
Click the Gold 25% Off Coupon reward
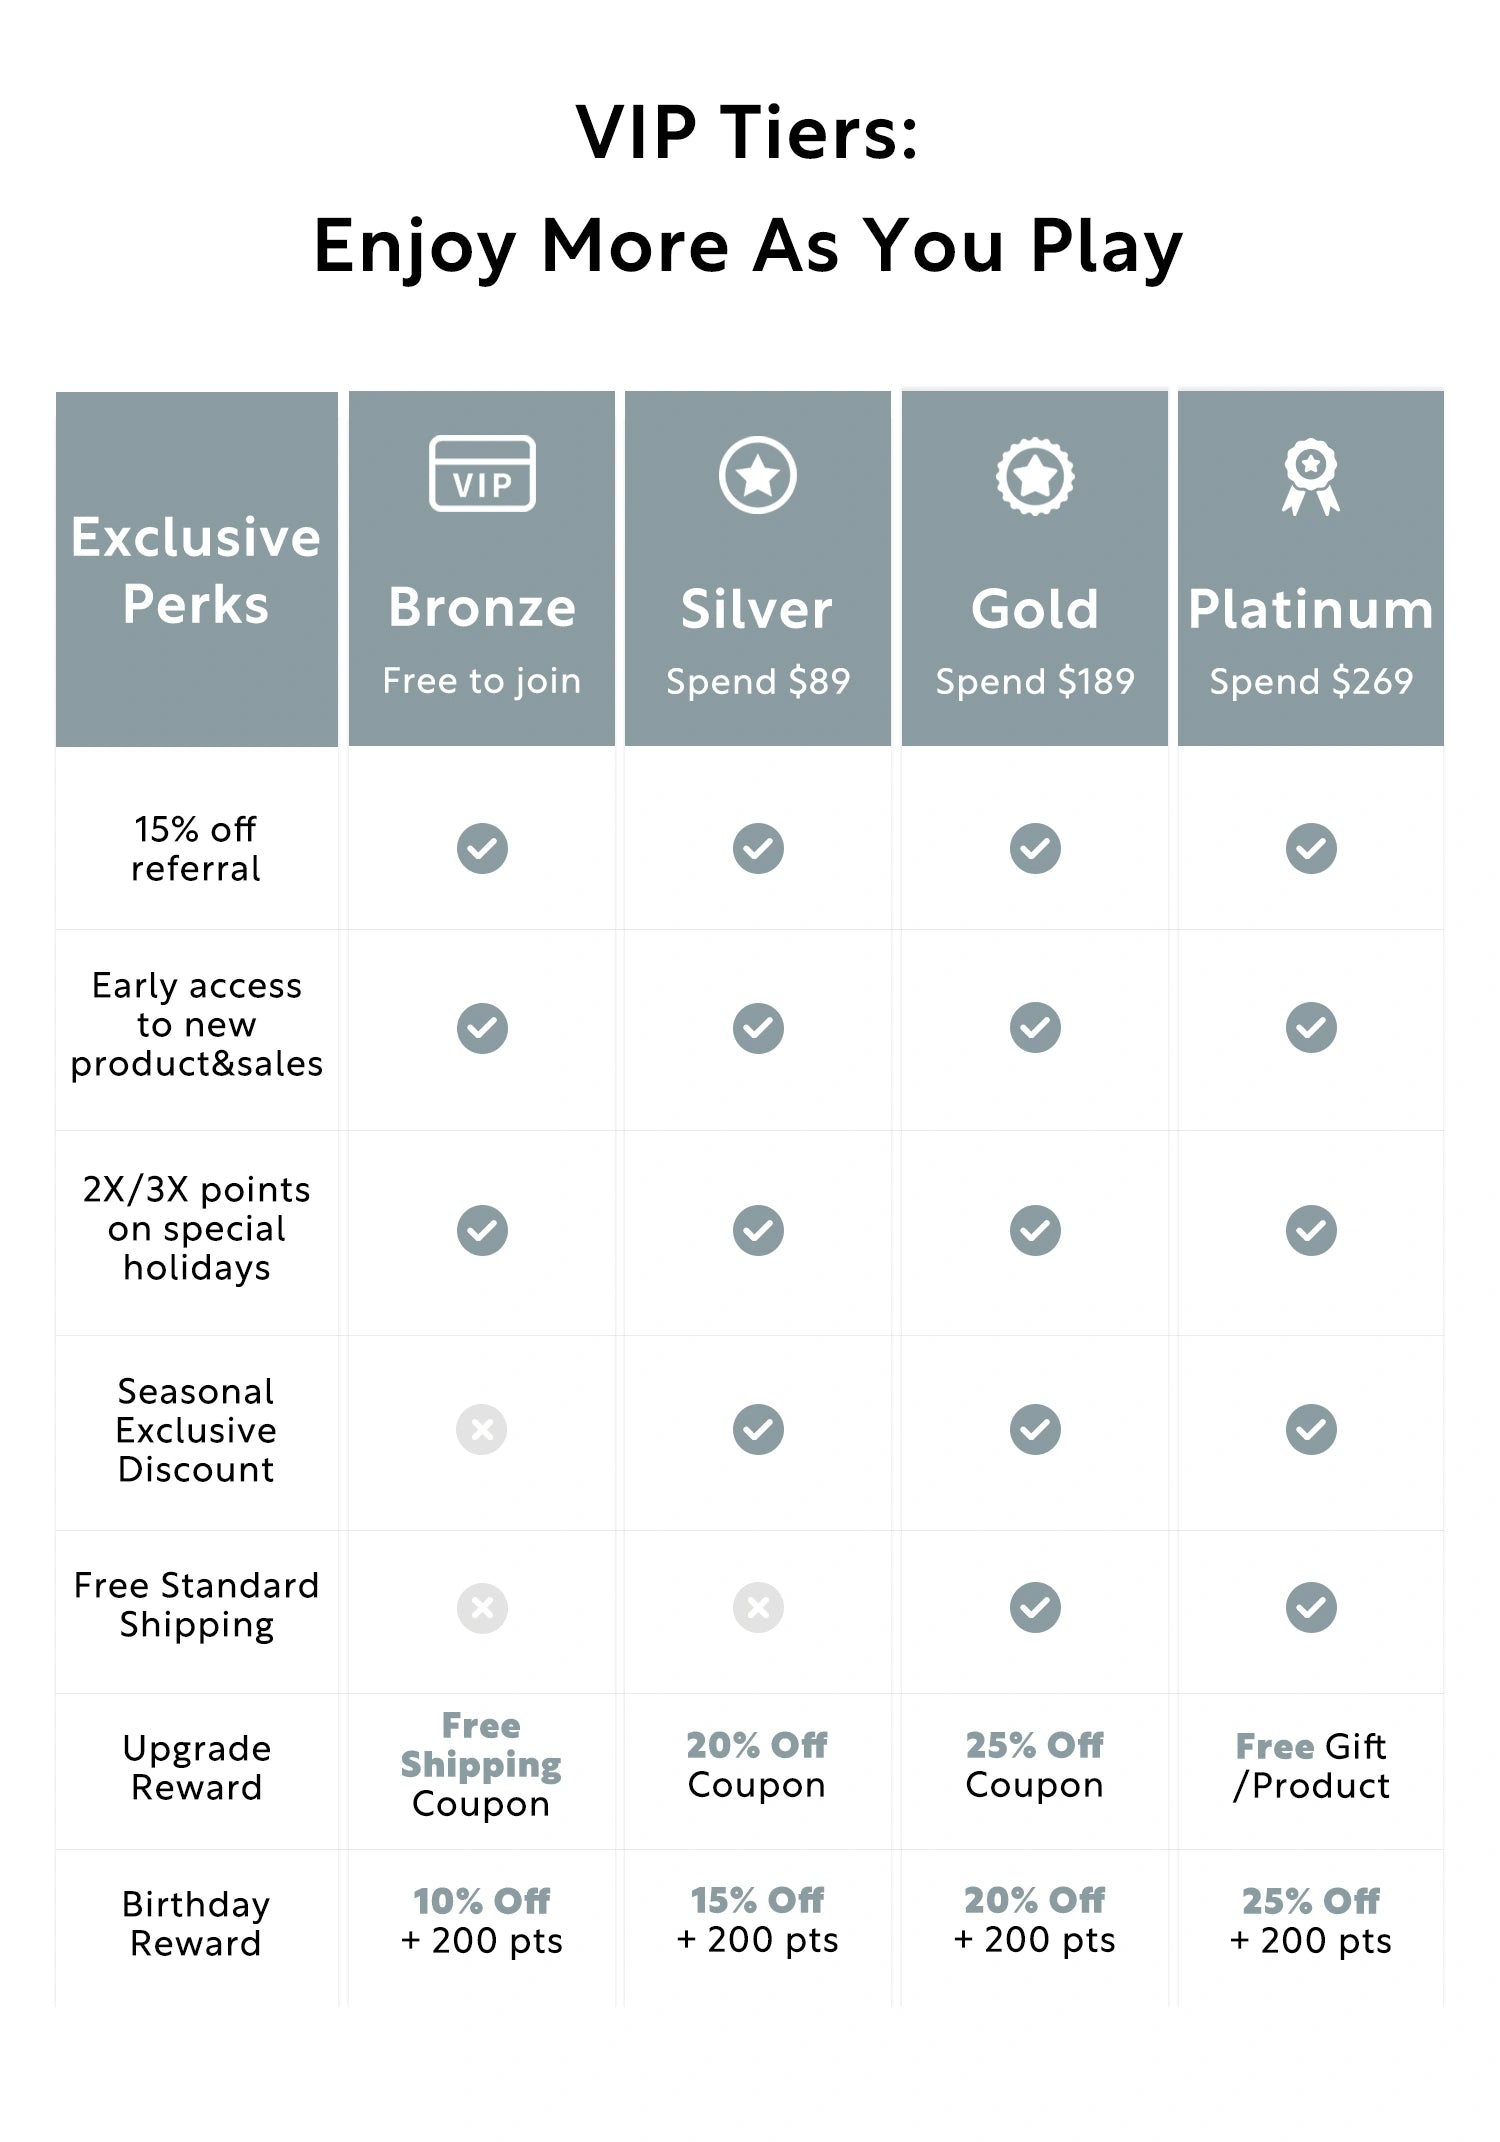click(1035, 1765)
